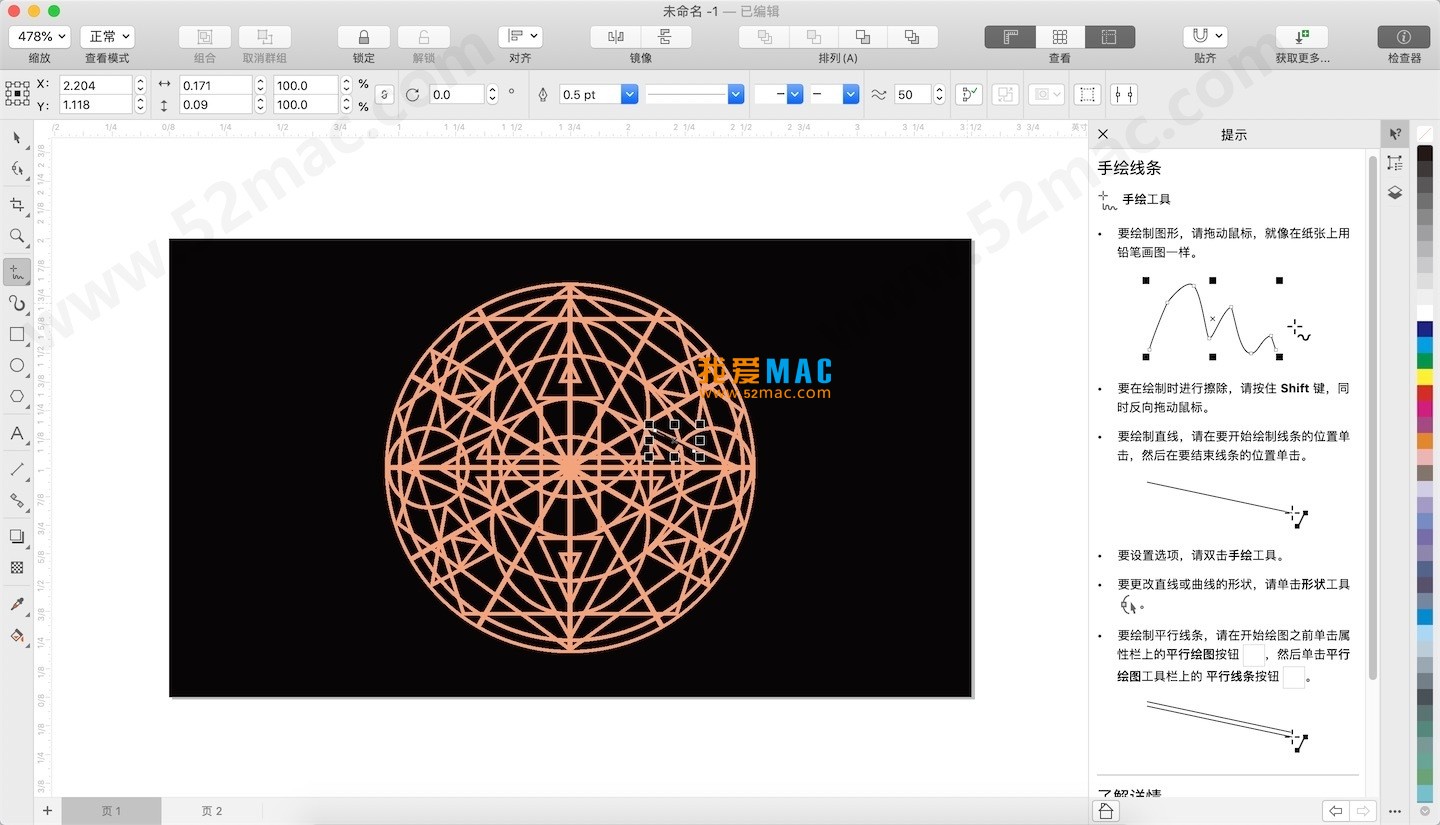Lock the object with 锁定 button

[364, 37]
